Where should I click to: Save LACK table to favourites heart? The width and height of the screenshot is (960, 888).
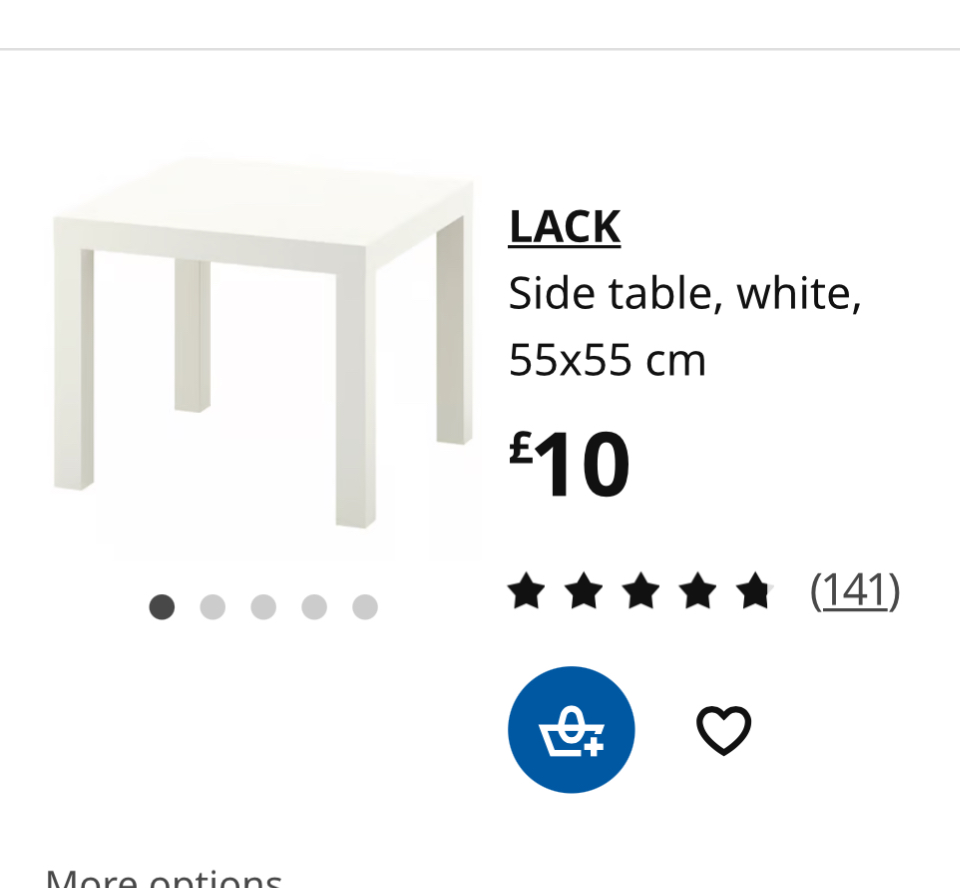(723, 730)
